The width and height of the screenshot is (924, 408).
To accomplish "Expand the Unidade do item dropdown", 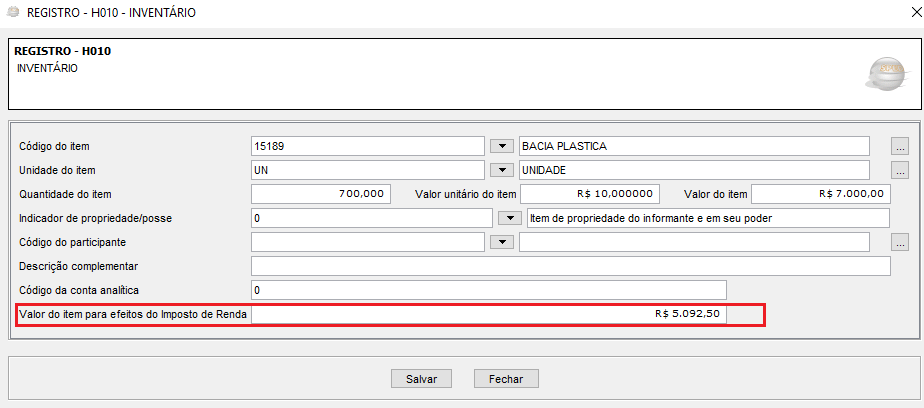I will [x=502, y=170].
